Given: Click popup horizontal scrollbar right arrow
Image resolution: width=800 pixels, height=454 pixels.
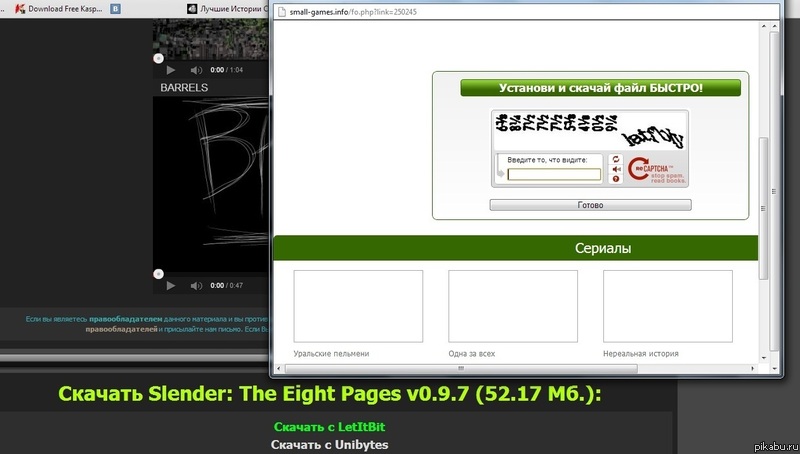Looking at the screenshot, I should tap(753, 368).
